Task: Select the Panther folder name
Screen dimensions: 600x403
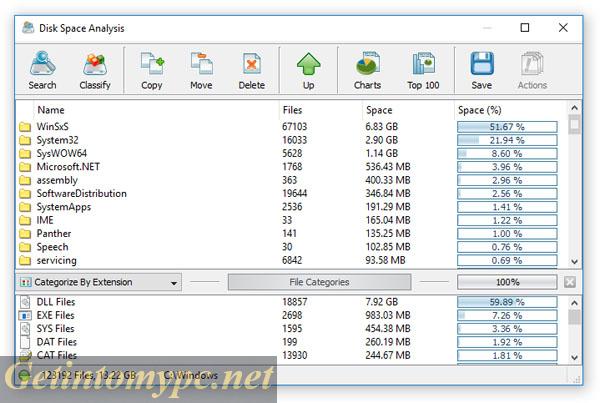Action: coord(54,233)
